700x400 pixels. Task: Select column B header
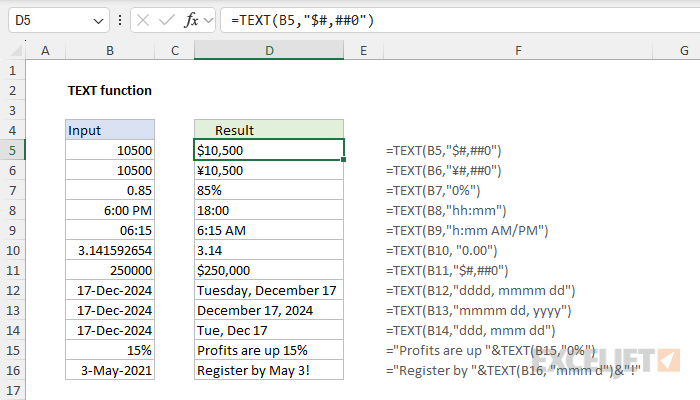tap(110, 50)
